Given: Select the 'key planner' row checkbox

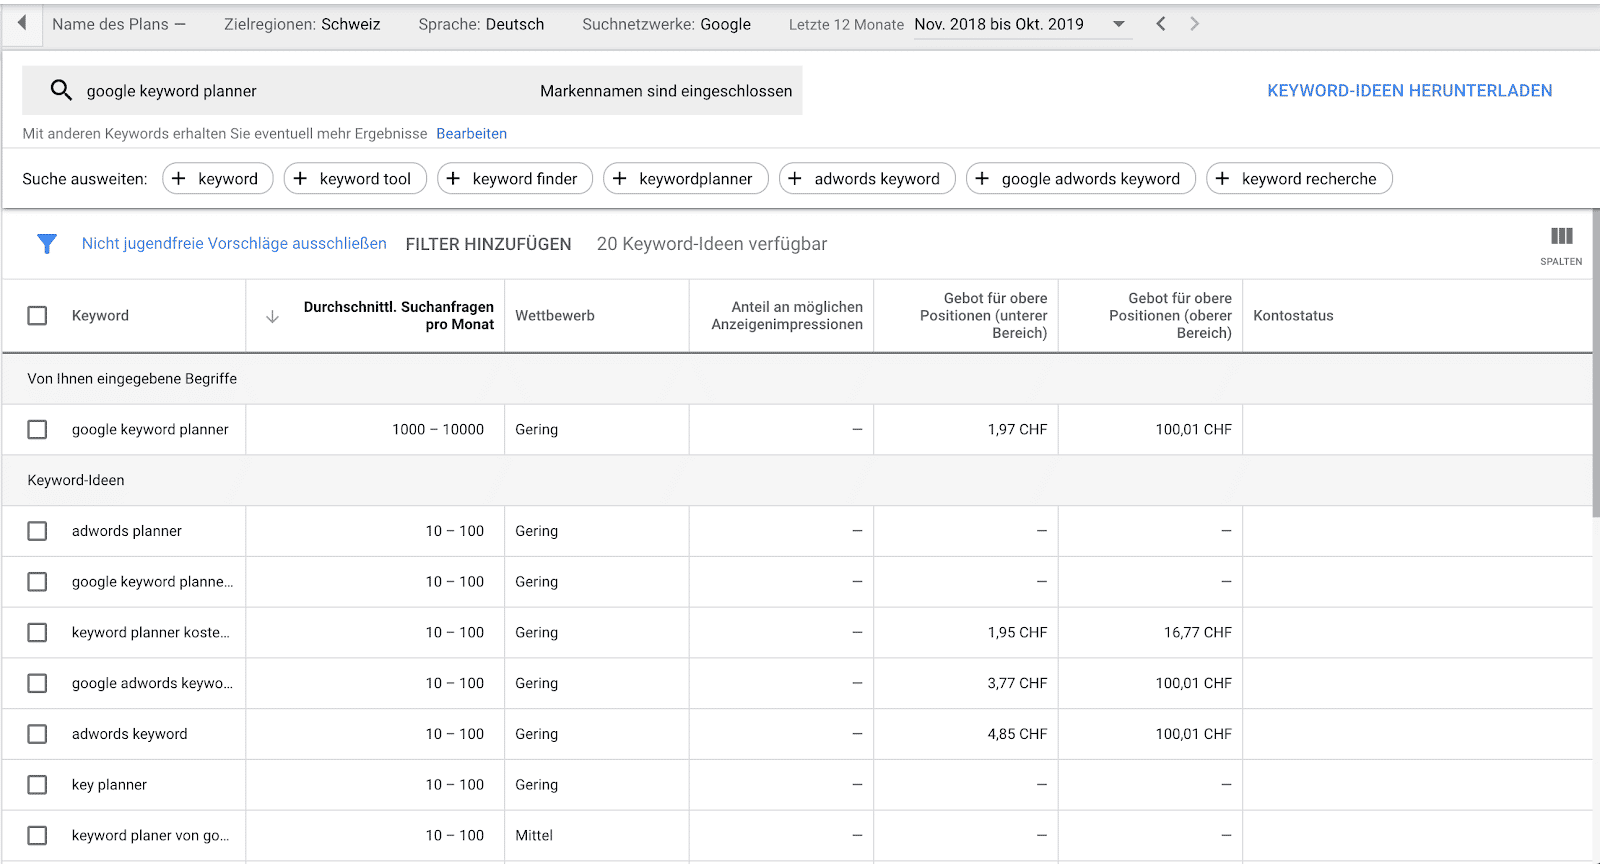Looking at the screenshot, I should coord(37,785).
